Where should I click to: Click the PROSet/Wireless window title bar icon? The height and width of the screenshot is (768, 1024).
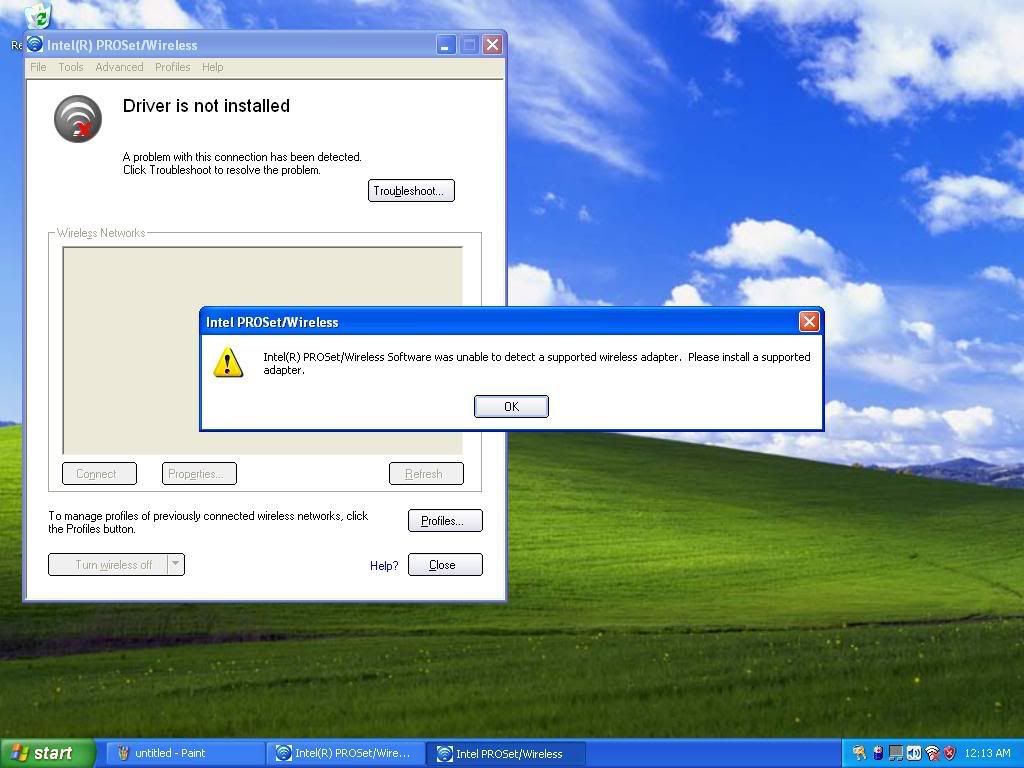pyautogui.click(x=35, y=44)
